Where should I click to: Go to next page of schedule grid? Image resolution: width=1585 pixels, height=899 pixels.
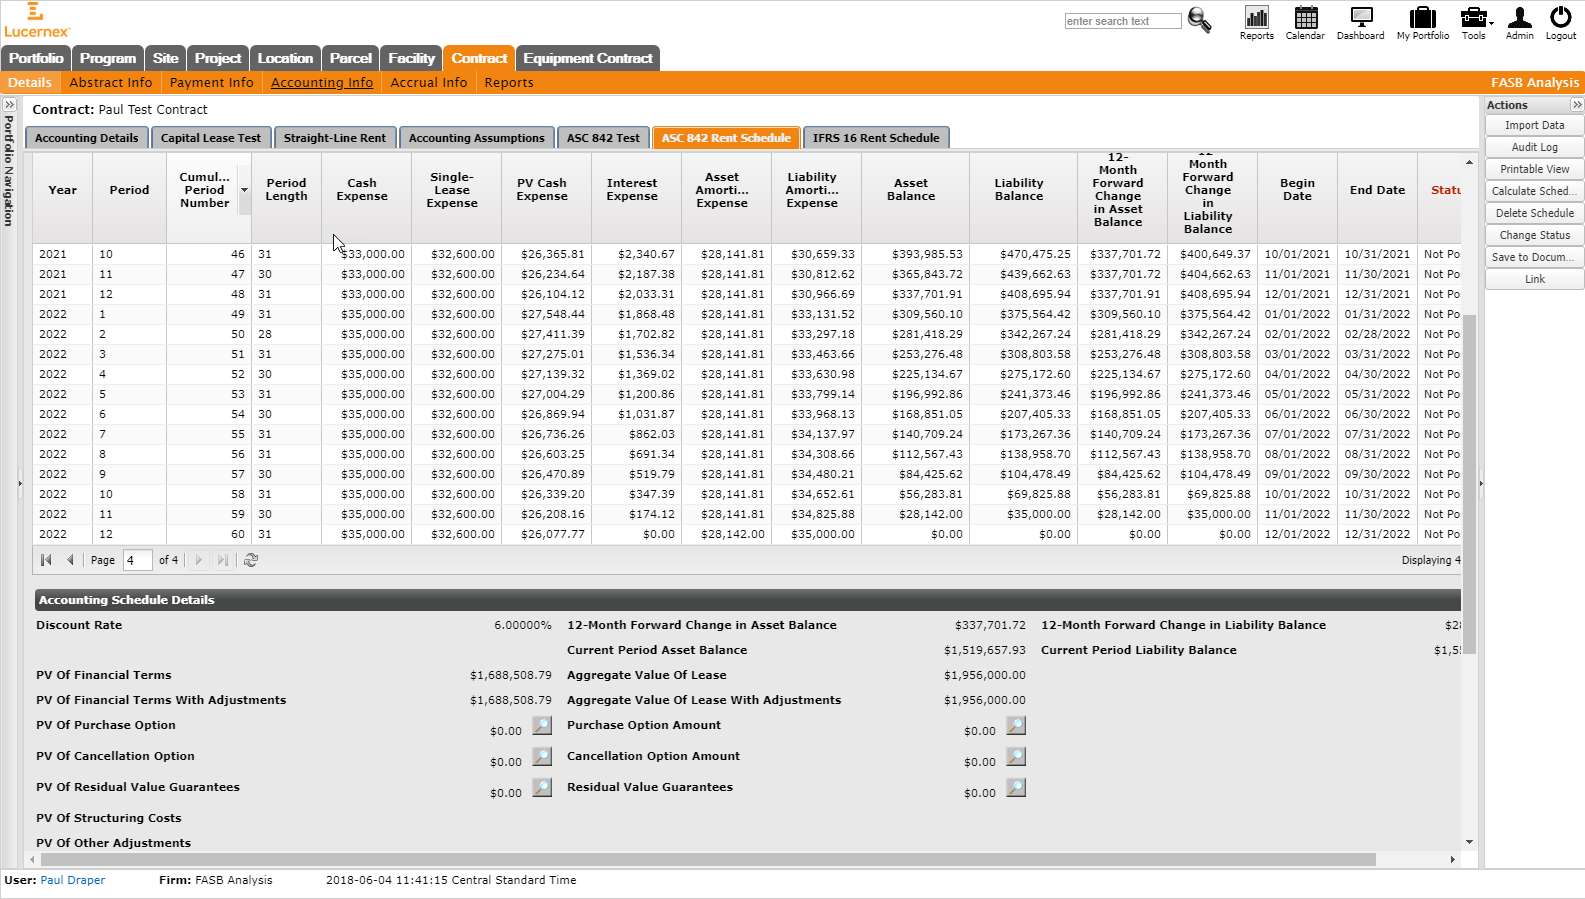[x=199, y=560]
